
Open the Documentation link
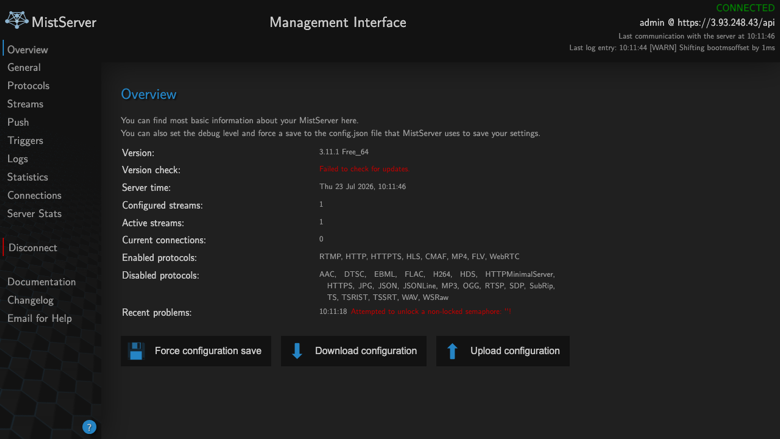pyautogui.click(x=41, y=282)
